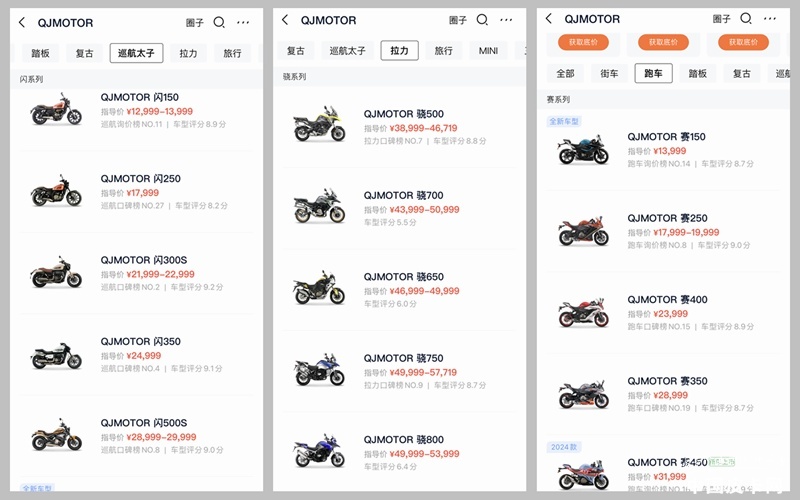
Task: Click the QJMOTOR 赛400 title
Action: [x=667, y=299]
